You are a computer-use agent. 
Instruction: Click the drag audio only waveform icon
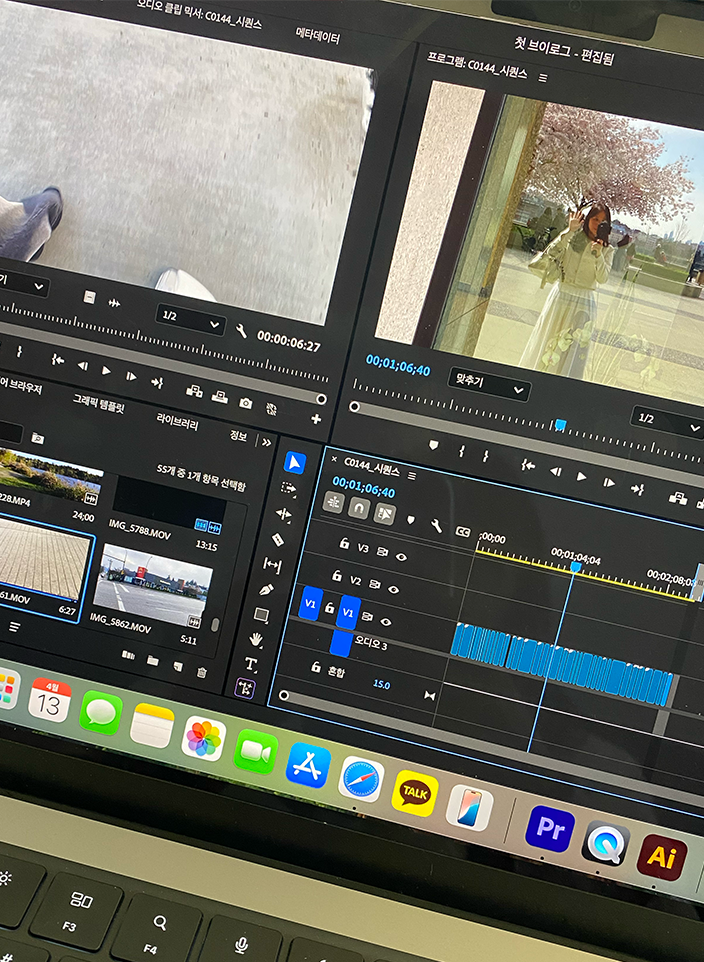tap(114, 303)
